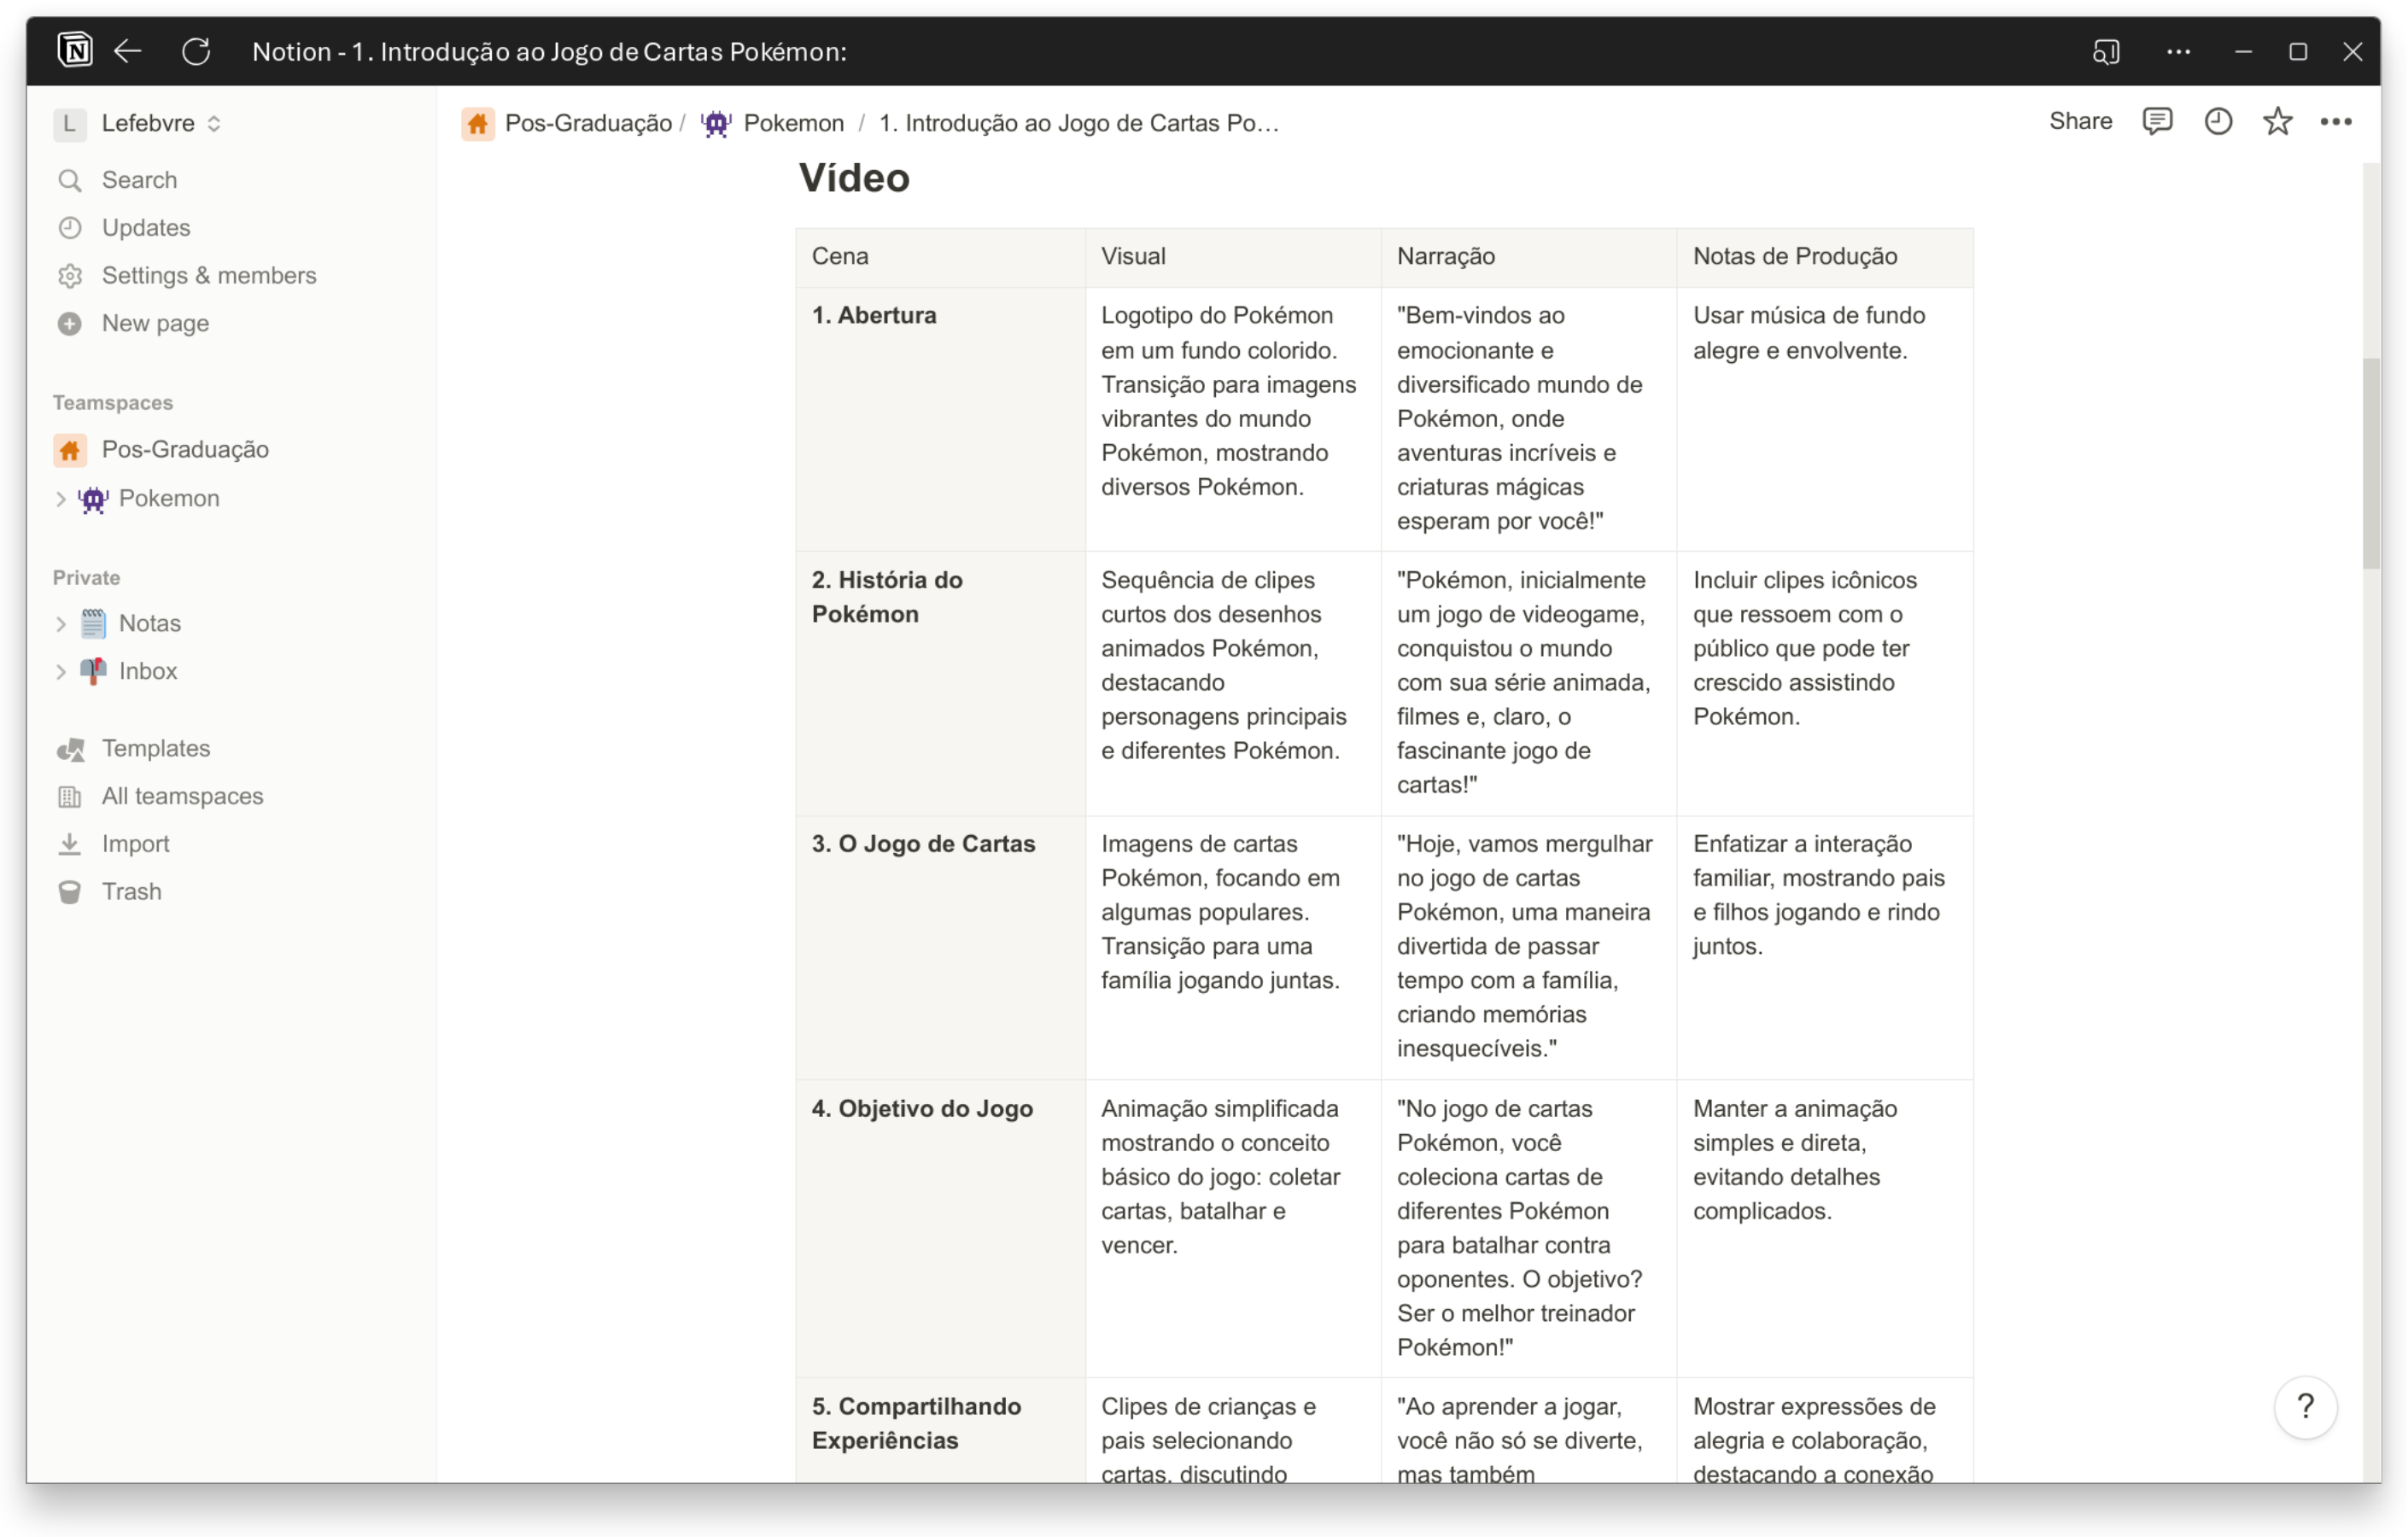Click the Trash bin icon

[70, 893]
